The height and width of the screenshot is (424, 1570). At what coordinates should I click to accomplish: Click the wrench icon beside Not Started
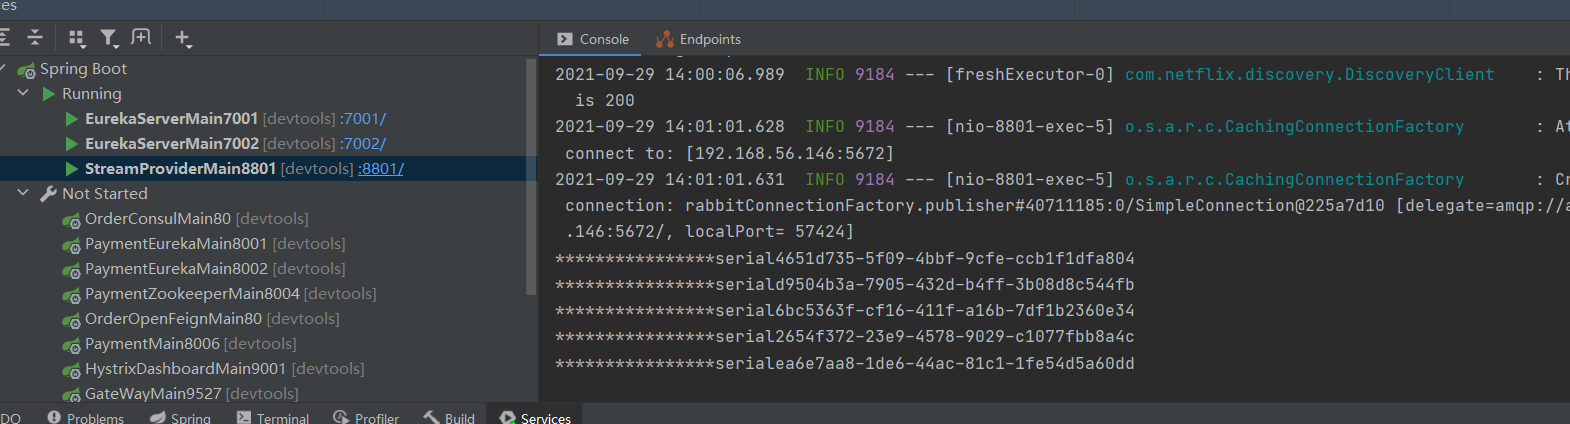click(48, 194)
